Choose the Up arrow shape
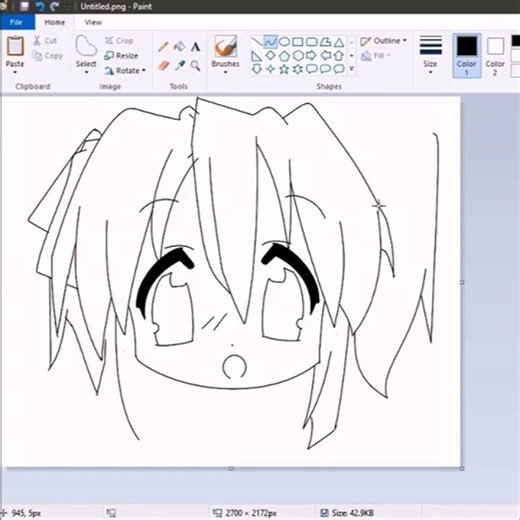 [x=339, y=55]
